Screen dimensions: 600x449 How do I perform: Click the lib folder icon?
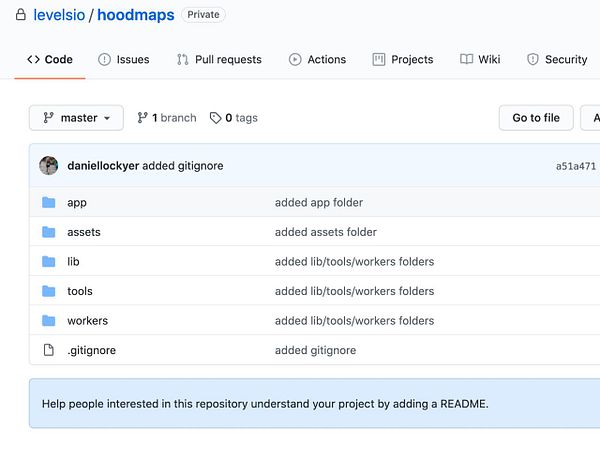48,262
